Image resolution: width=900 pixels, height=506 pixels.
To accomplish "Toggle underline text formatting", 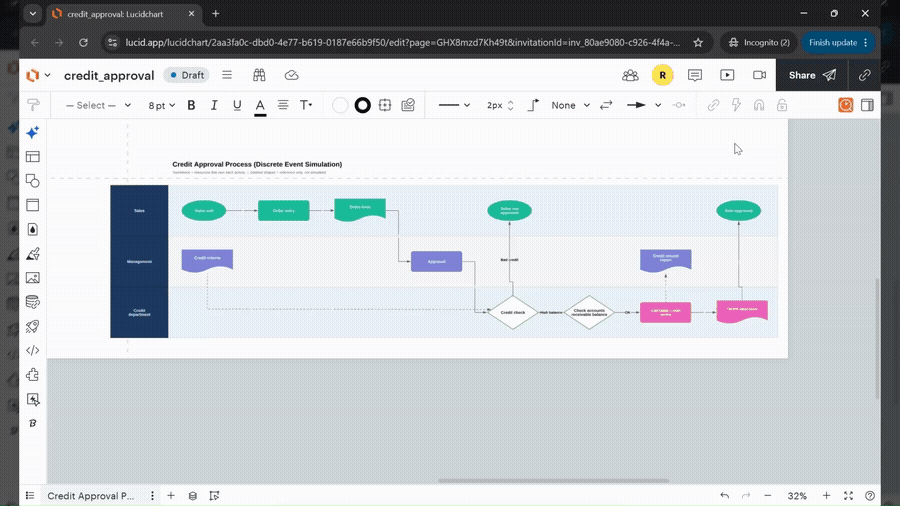I will pyautogui.click(x=237, y=105).
